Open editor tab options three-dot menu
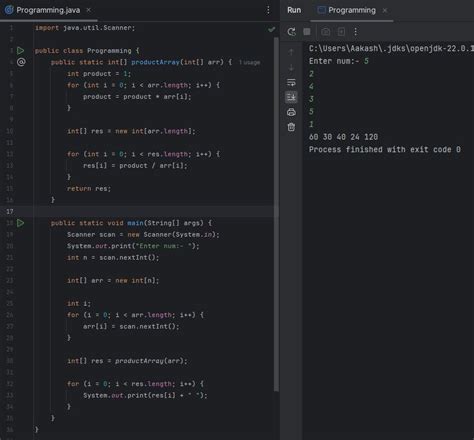Screen dimensions: 474x440 pos(268,10)
